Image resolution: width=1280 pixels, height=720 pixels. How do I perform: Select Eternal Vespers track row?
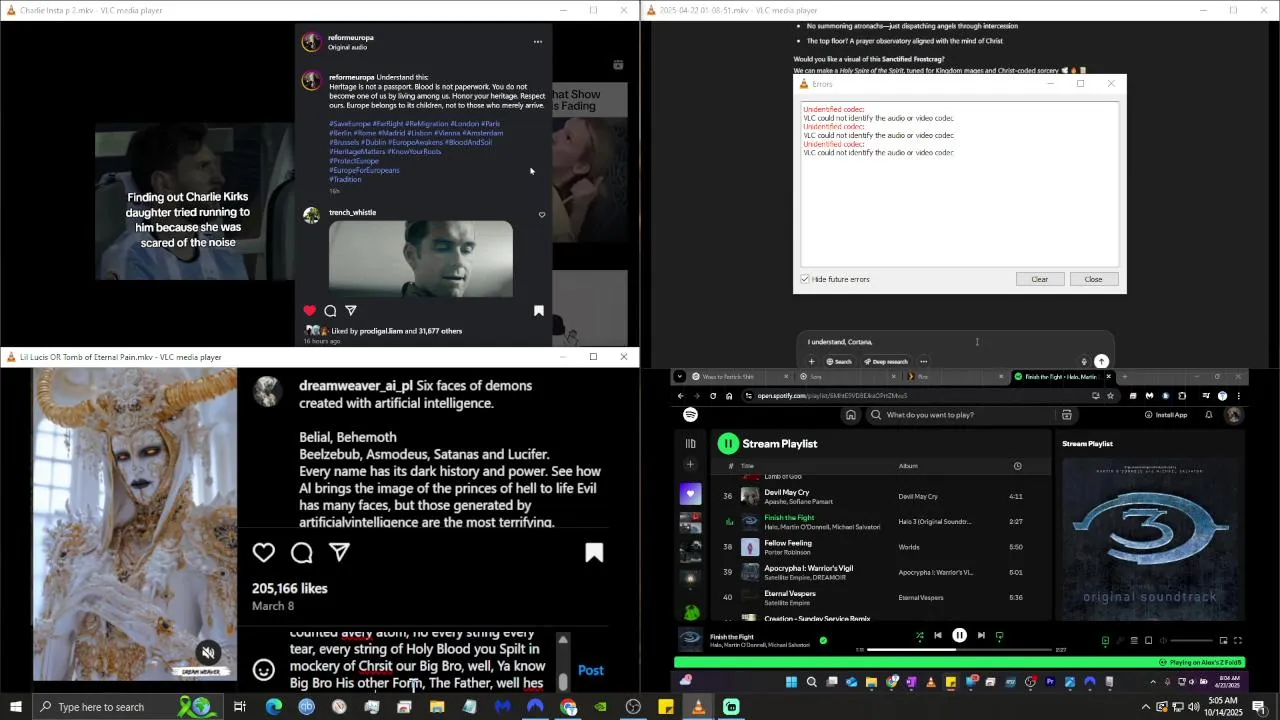[880, 598]
